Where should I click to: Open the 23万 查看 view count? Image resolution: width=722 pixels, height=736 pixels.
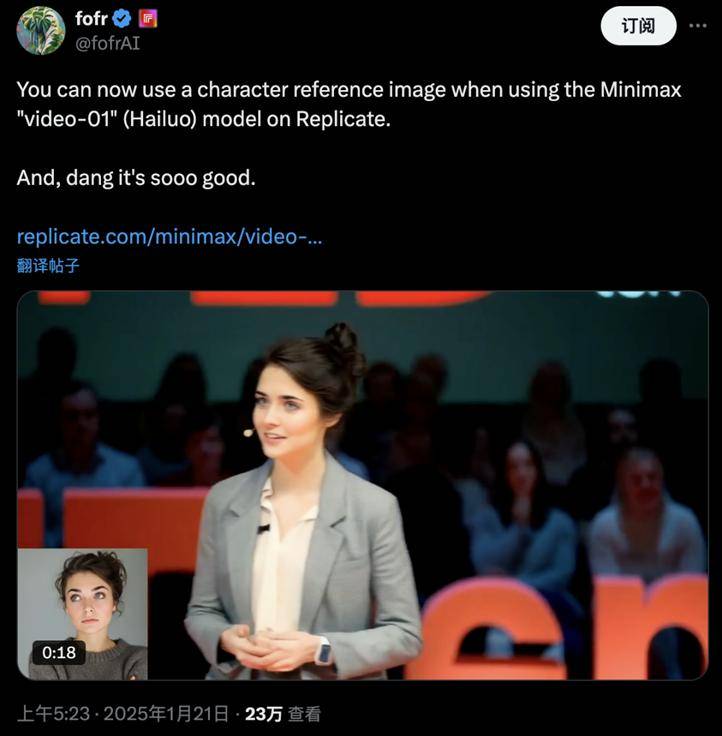[x=283, y=714]
